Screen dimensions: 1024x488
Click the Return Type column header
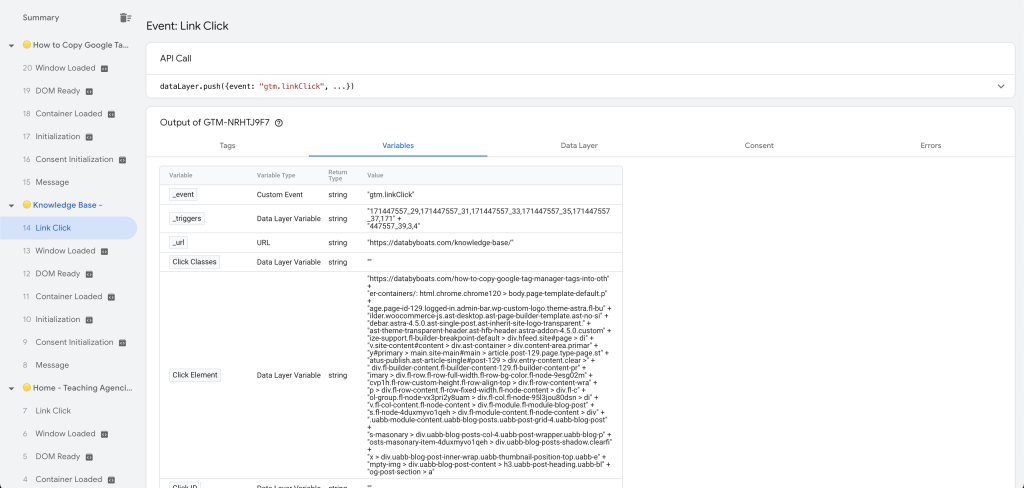coord(337,175)
